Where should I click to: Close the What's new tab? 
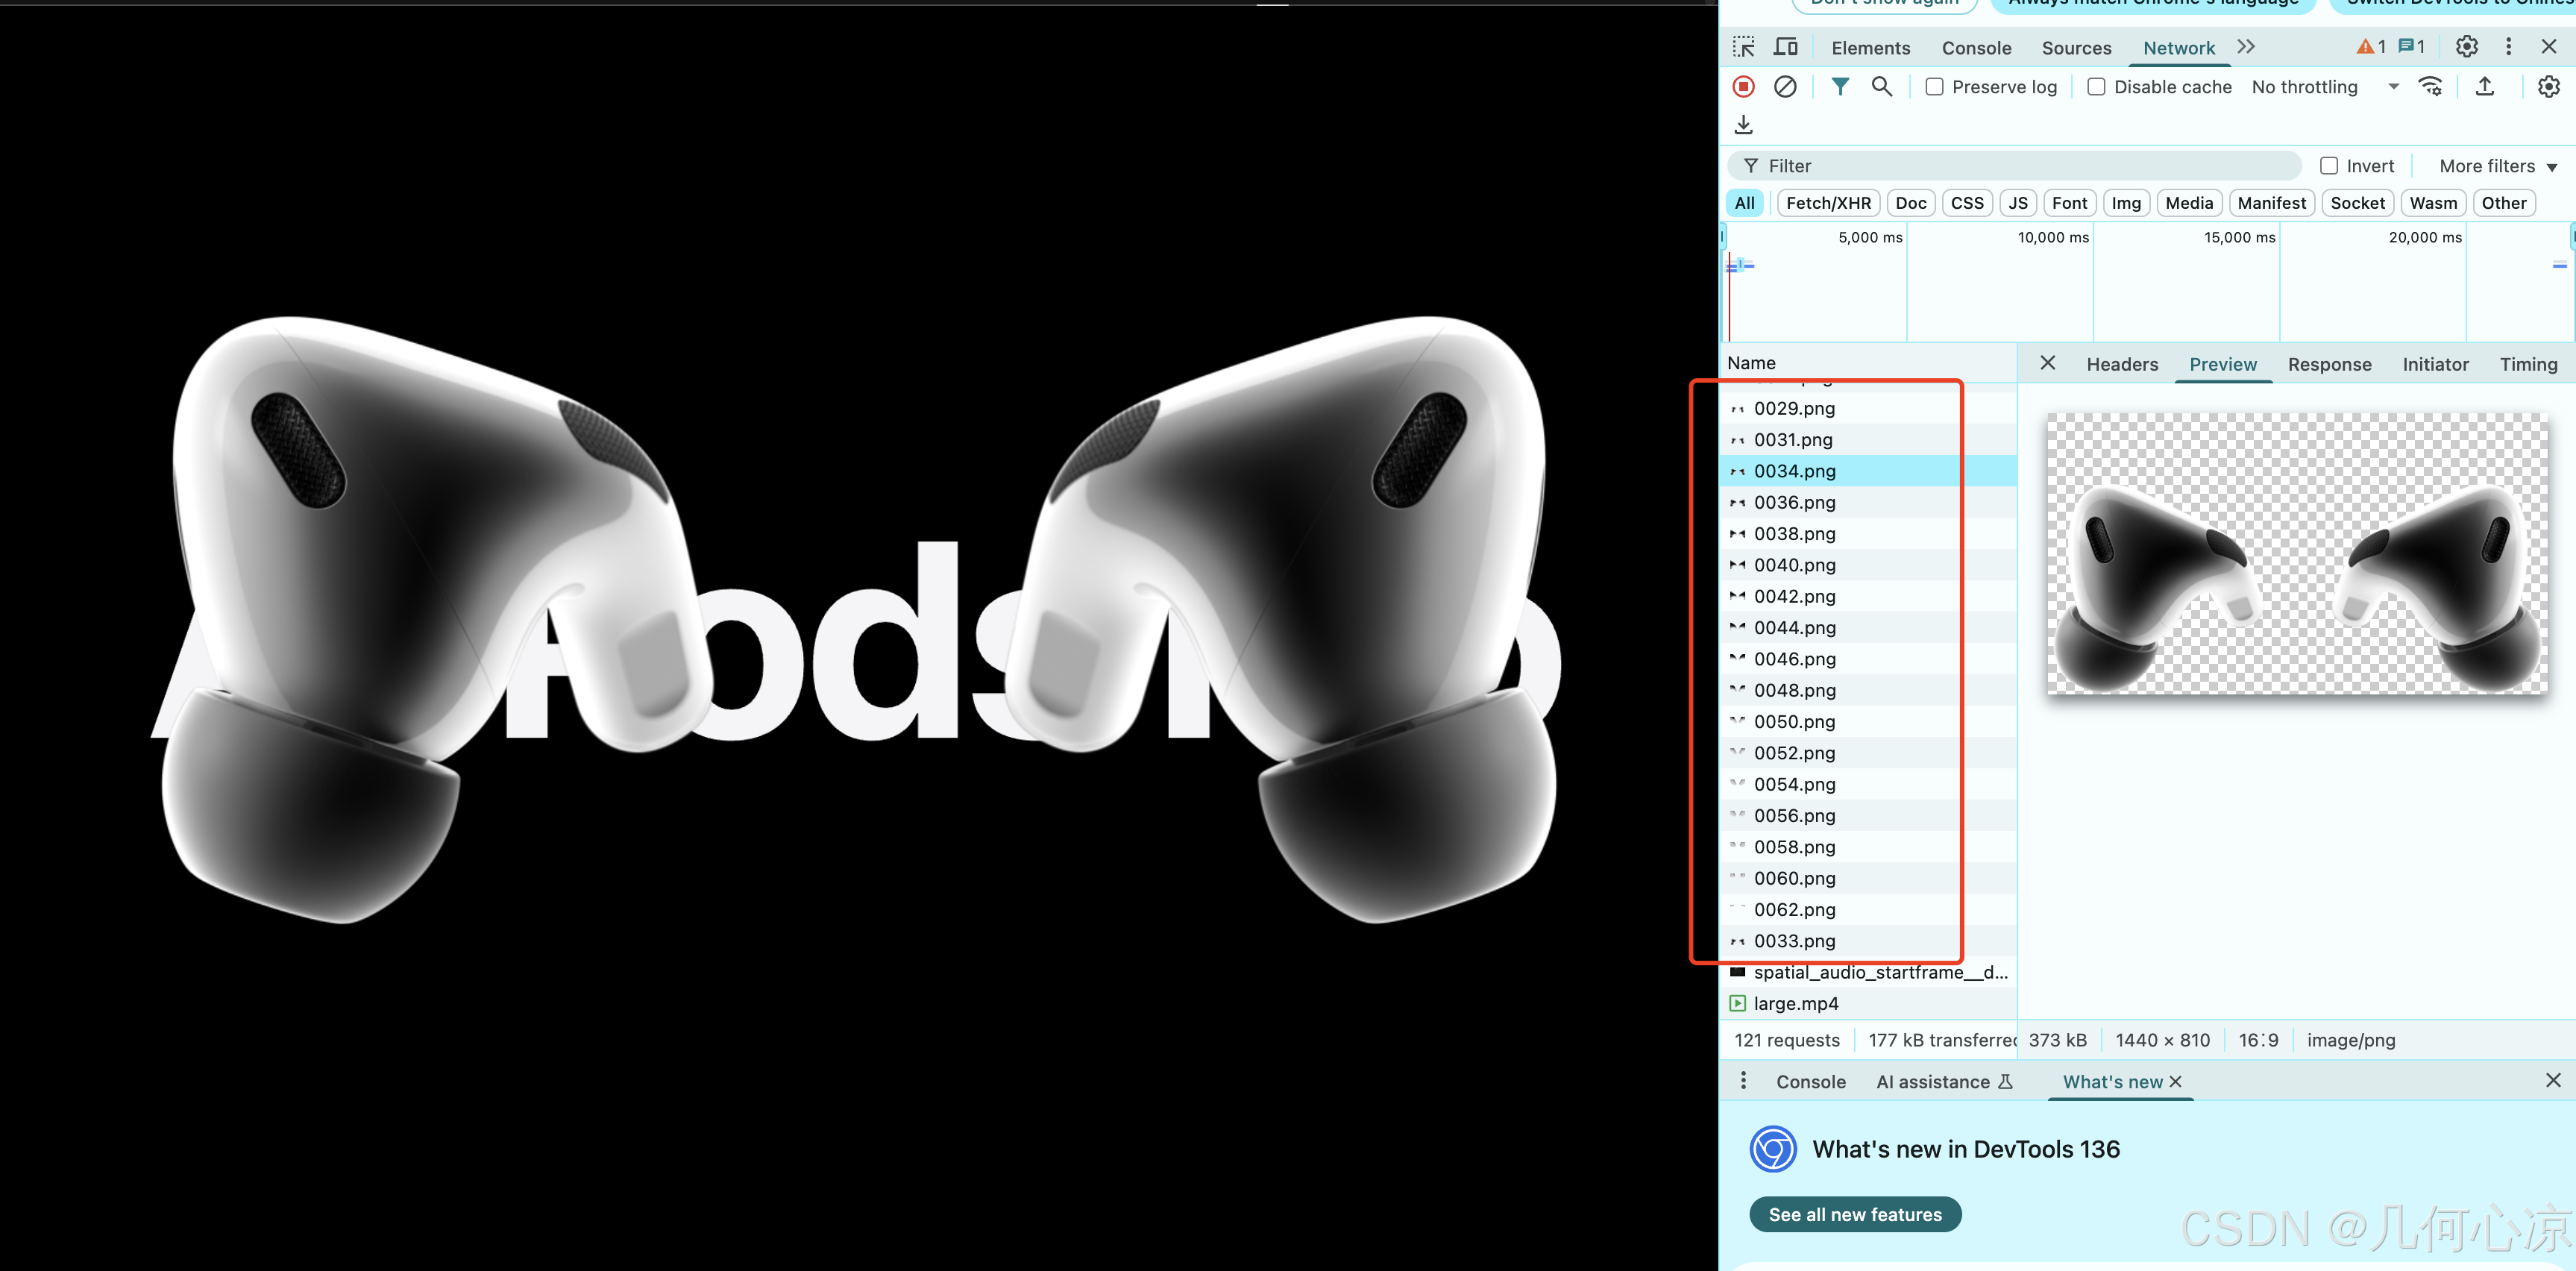point(2175,1082)
